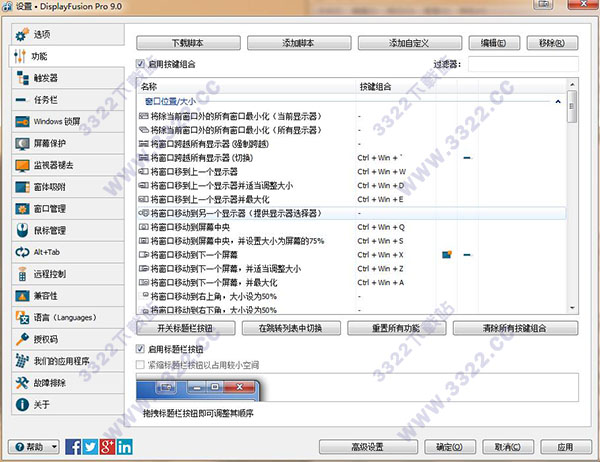Click the 故障排除 tools icon
The image size is (600, 462).
click(x=22, y=383)
